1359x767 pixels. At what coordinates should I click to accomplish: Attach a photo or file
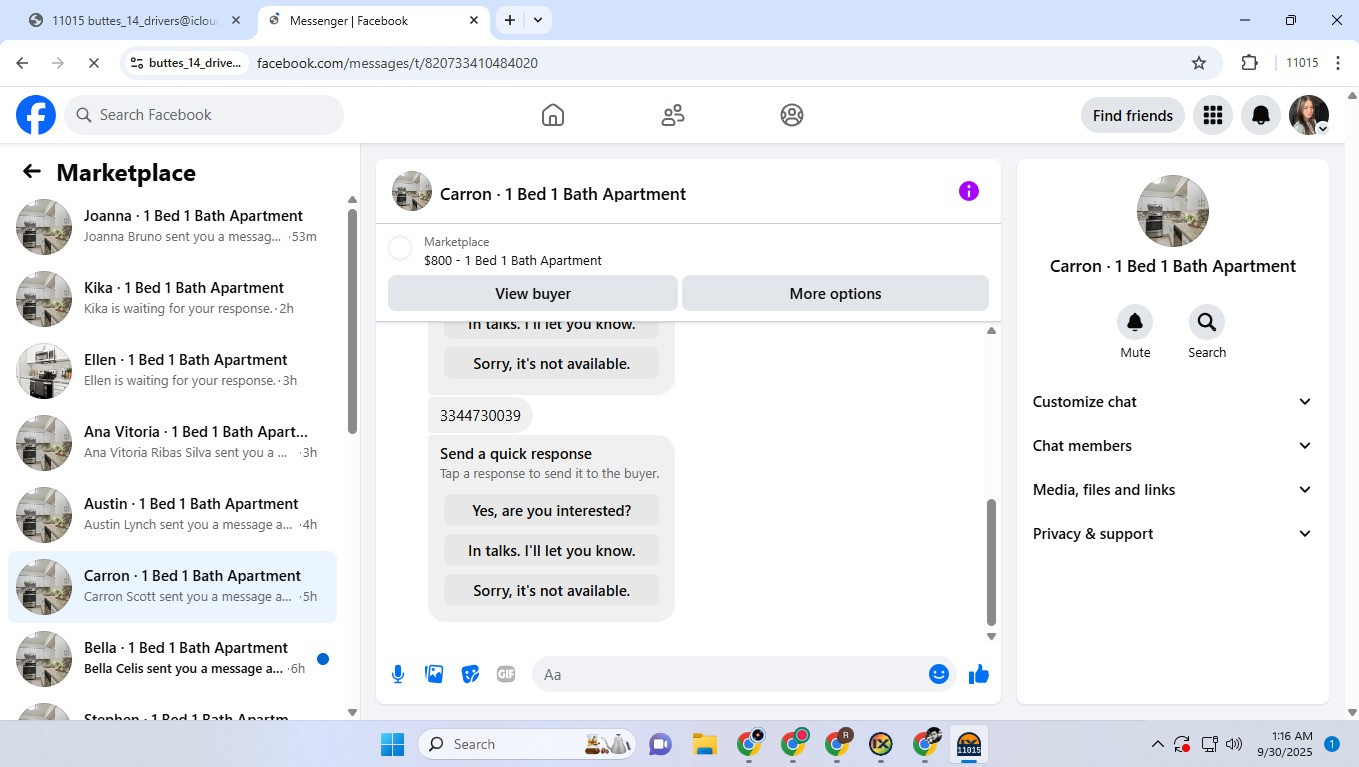(x=434, y=674)
